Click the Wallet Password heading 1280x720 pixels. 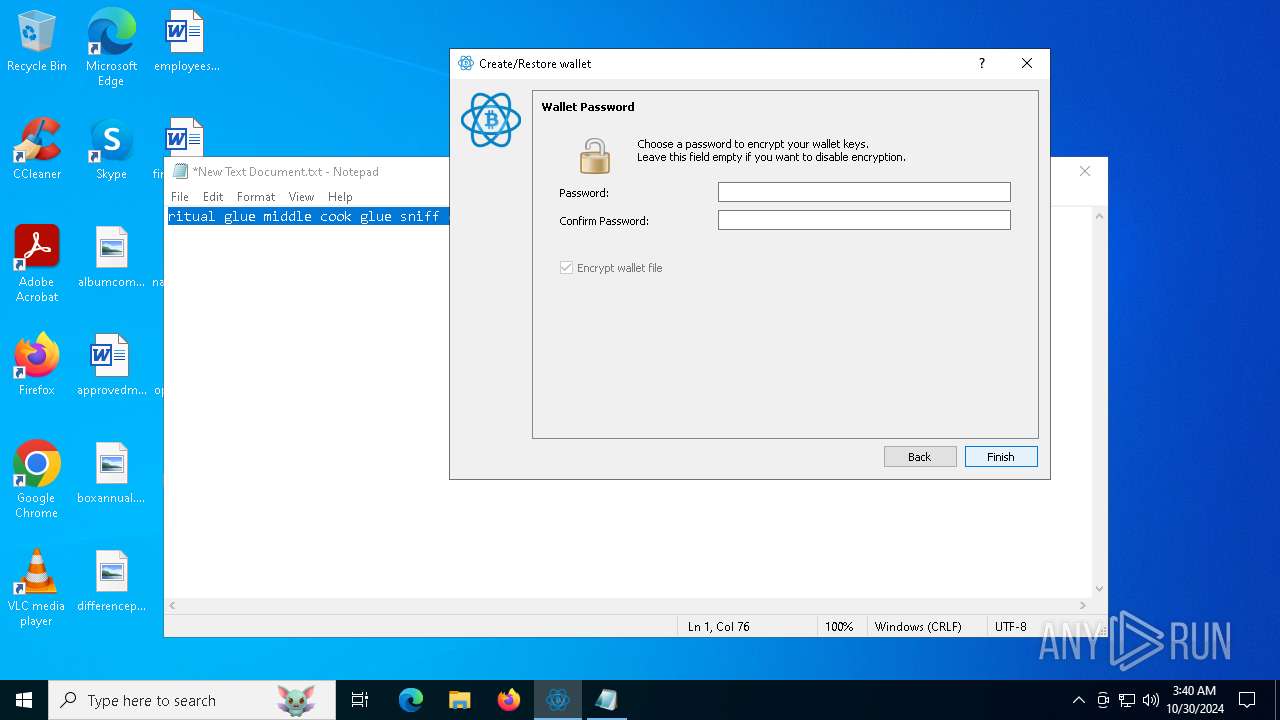pos(588,107)
